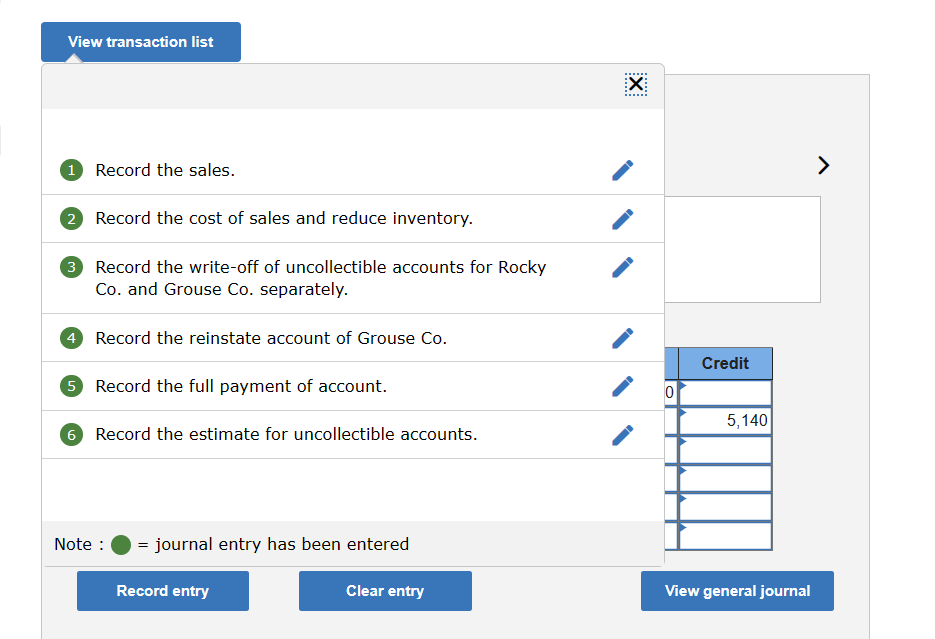The width and height of the screenshot is (935, 639).
Task: Click pencil for reinstate Grouse Co. entry
Action: 623,338
